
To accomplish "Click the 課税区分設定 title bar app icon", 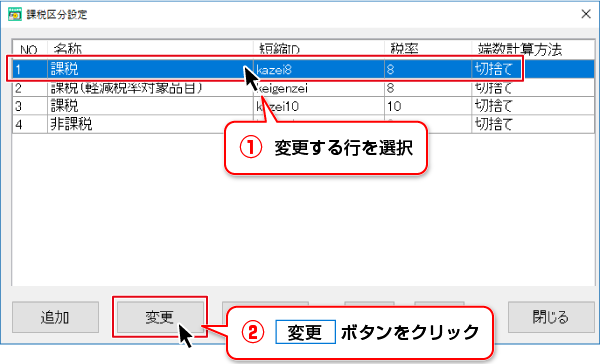I will pos(15,14).
